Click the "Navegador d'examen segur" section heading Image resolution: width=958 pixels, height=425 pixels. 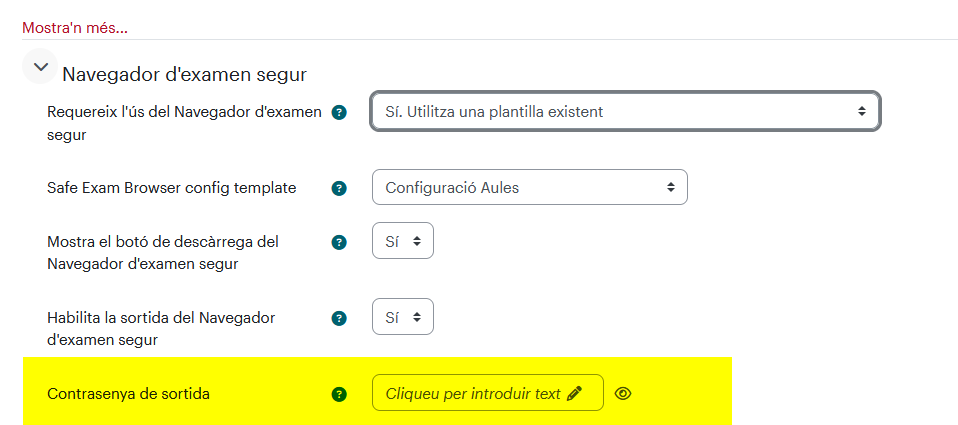point(185,74)
